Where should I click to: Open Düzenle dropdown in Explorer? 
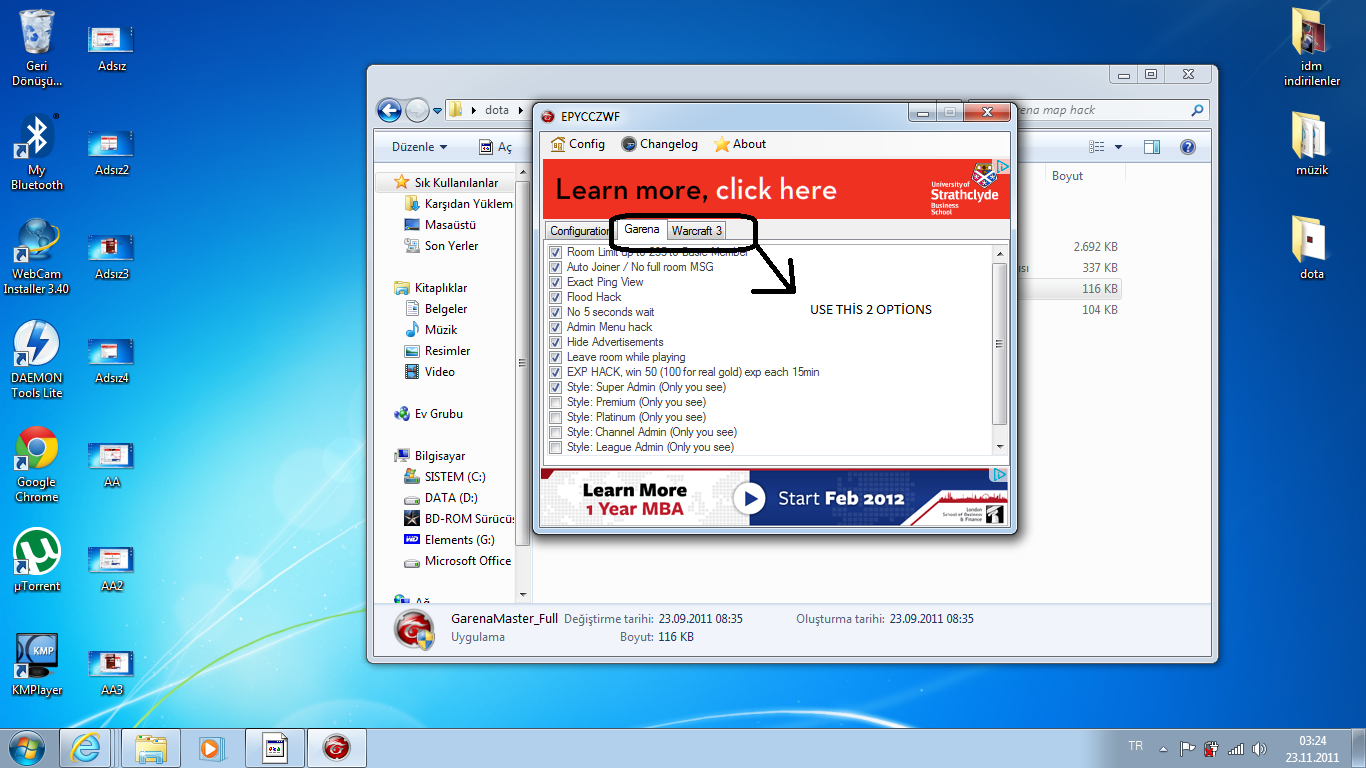pos(420,147)
